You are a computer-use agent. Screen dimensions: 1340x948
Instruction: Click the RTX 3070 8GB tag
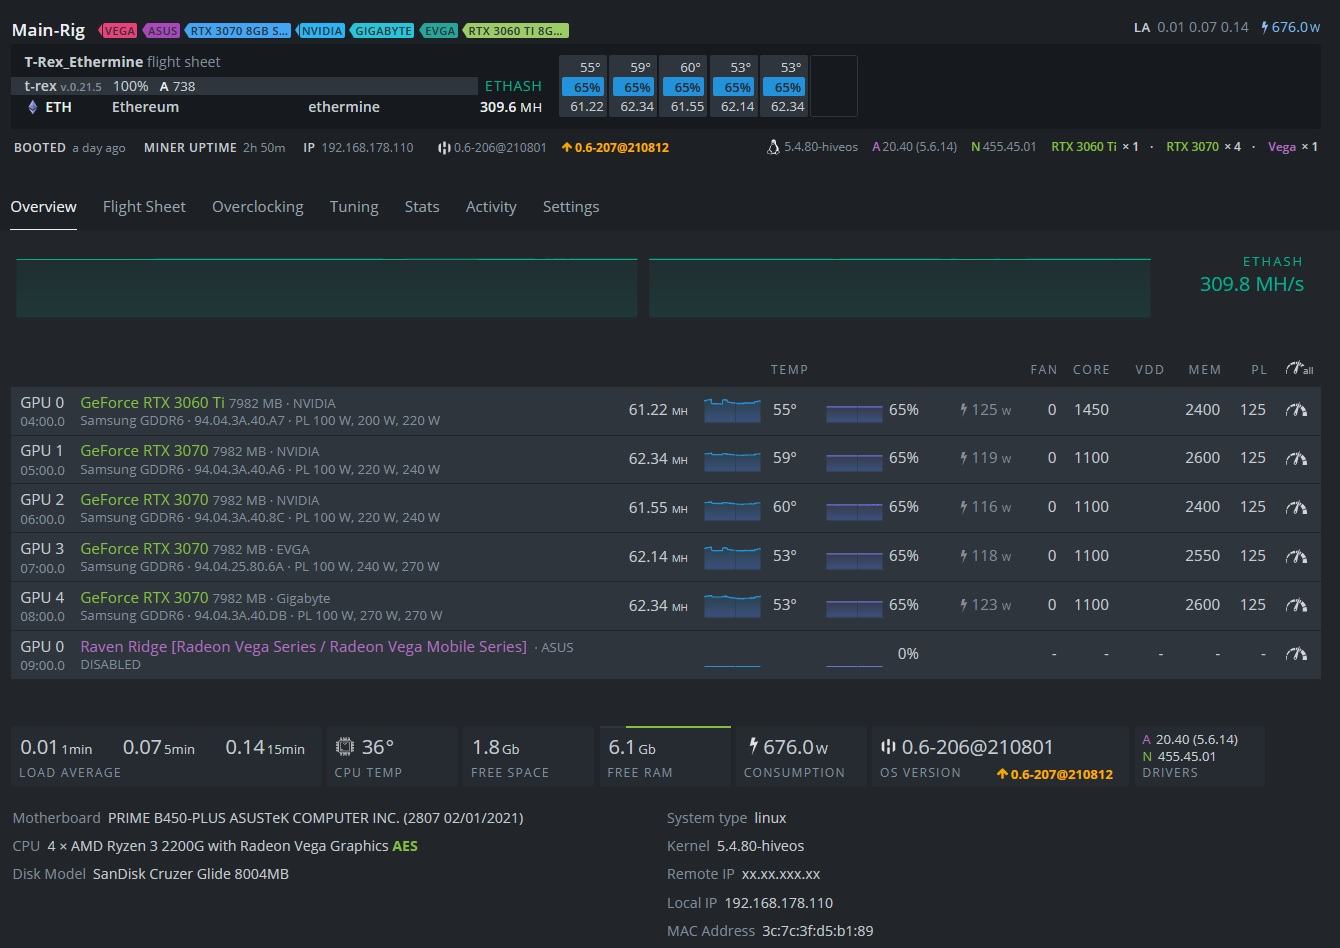239,31
